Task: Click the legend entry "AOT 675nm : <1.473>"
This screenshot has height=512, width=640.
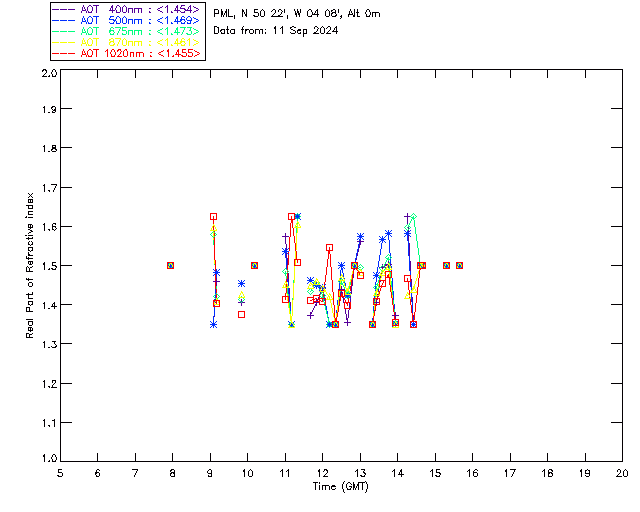Action: pyautogui.click(x=127, y=31)
